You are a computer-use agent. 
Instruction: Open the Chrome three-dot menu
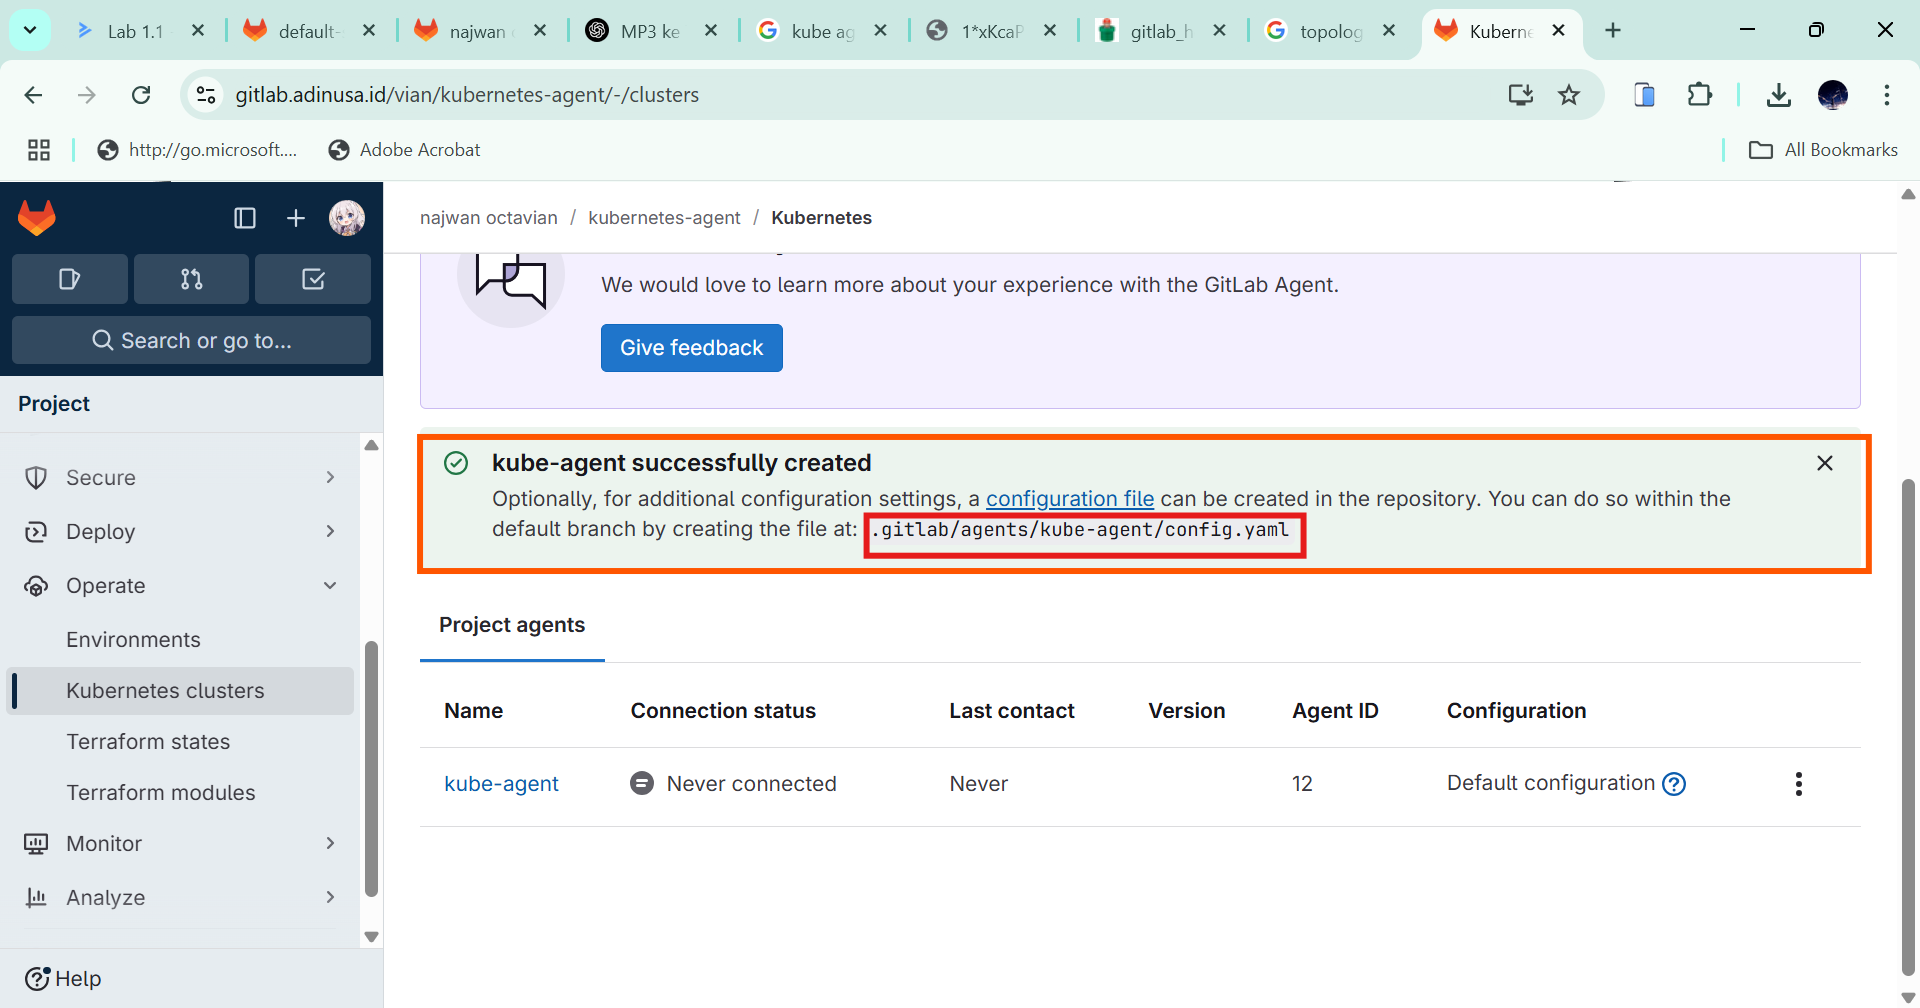tap(1887, 95)
